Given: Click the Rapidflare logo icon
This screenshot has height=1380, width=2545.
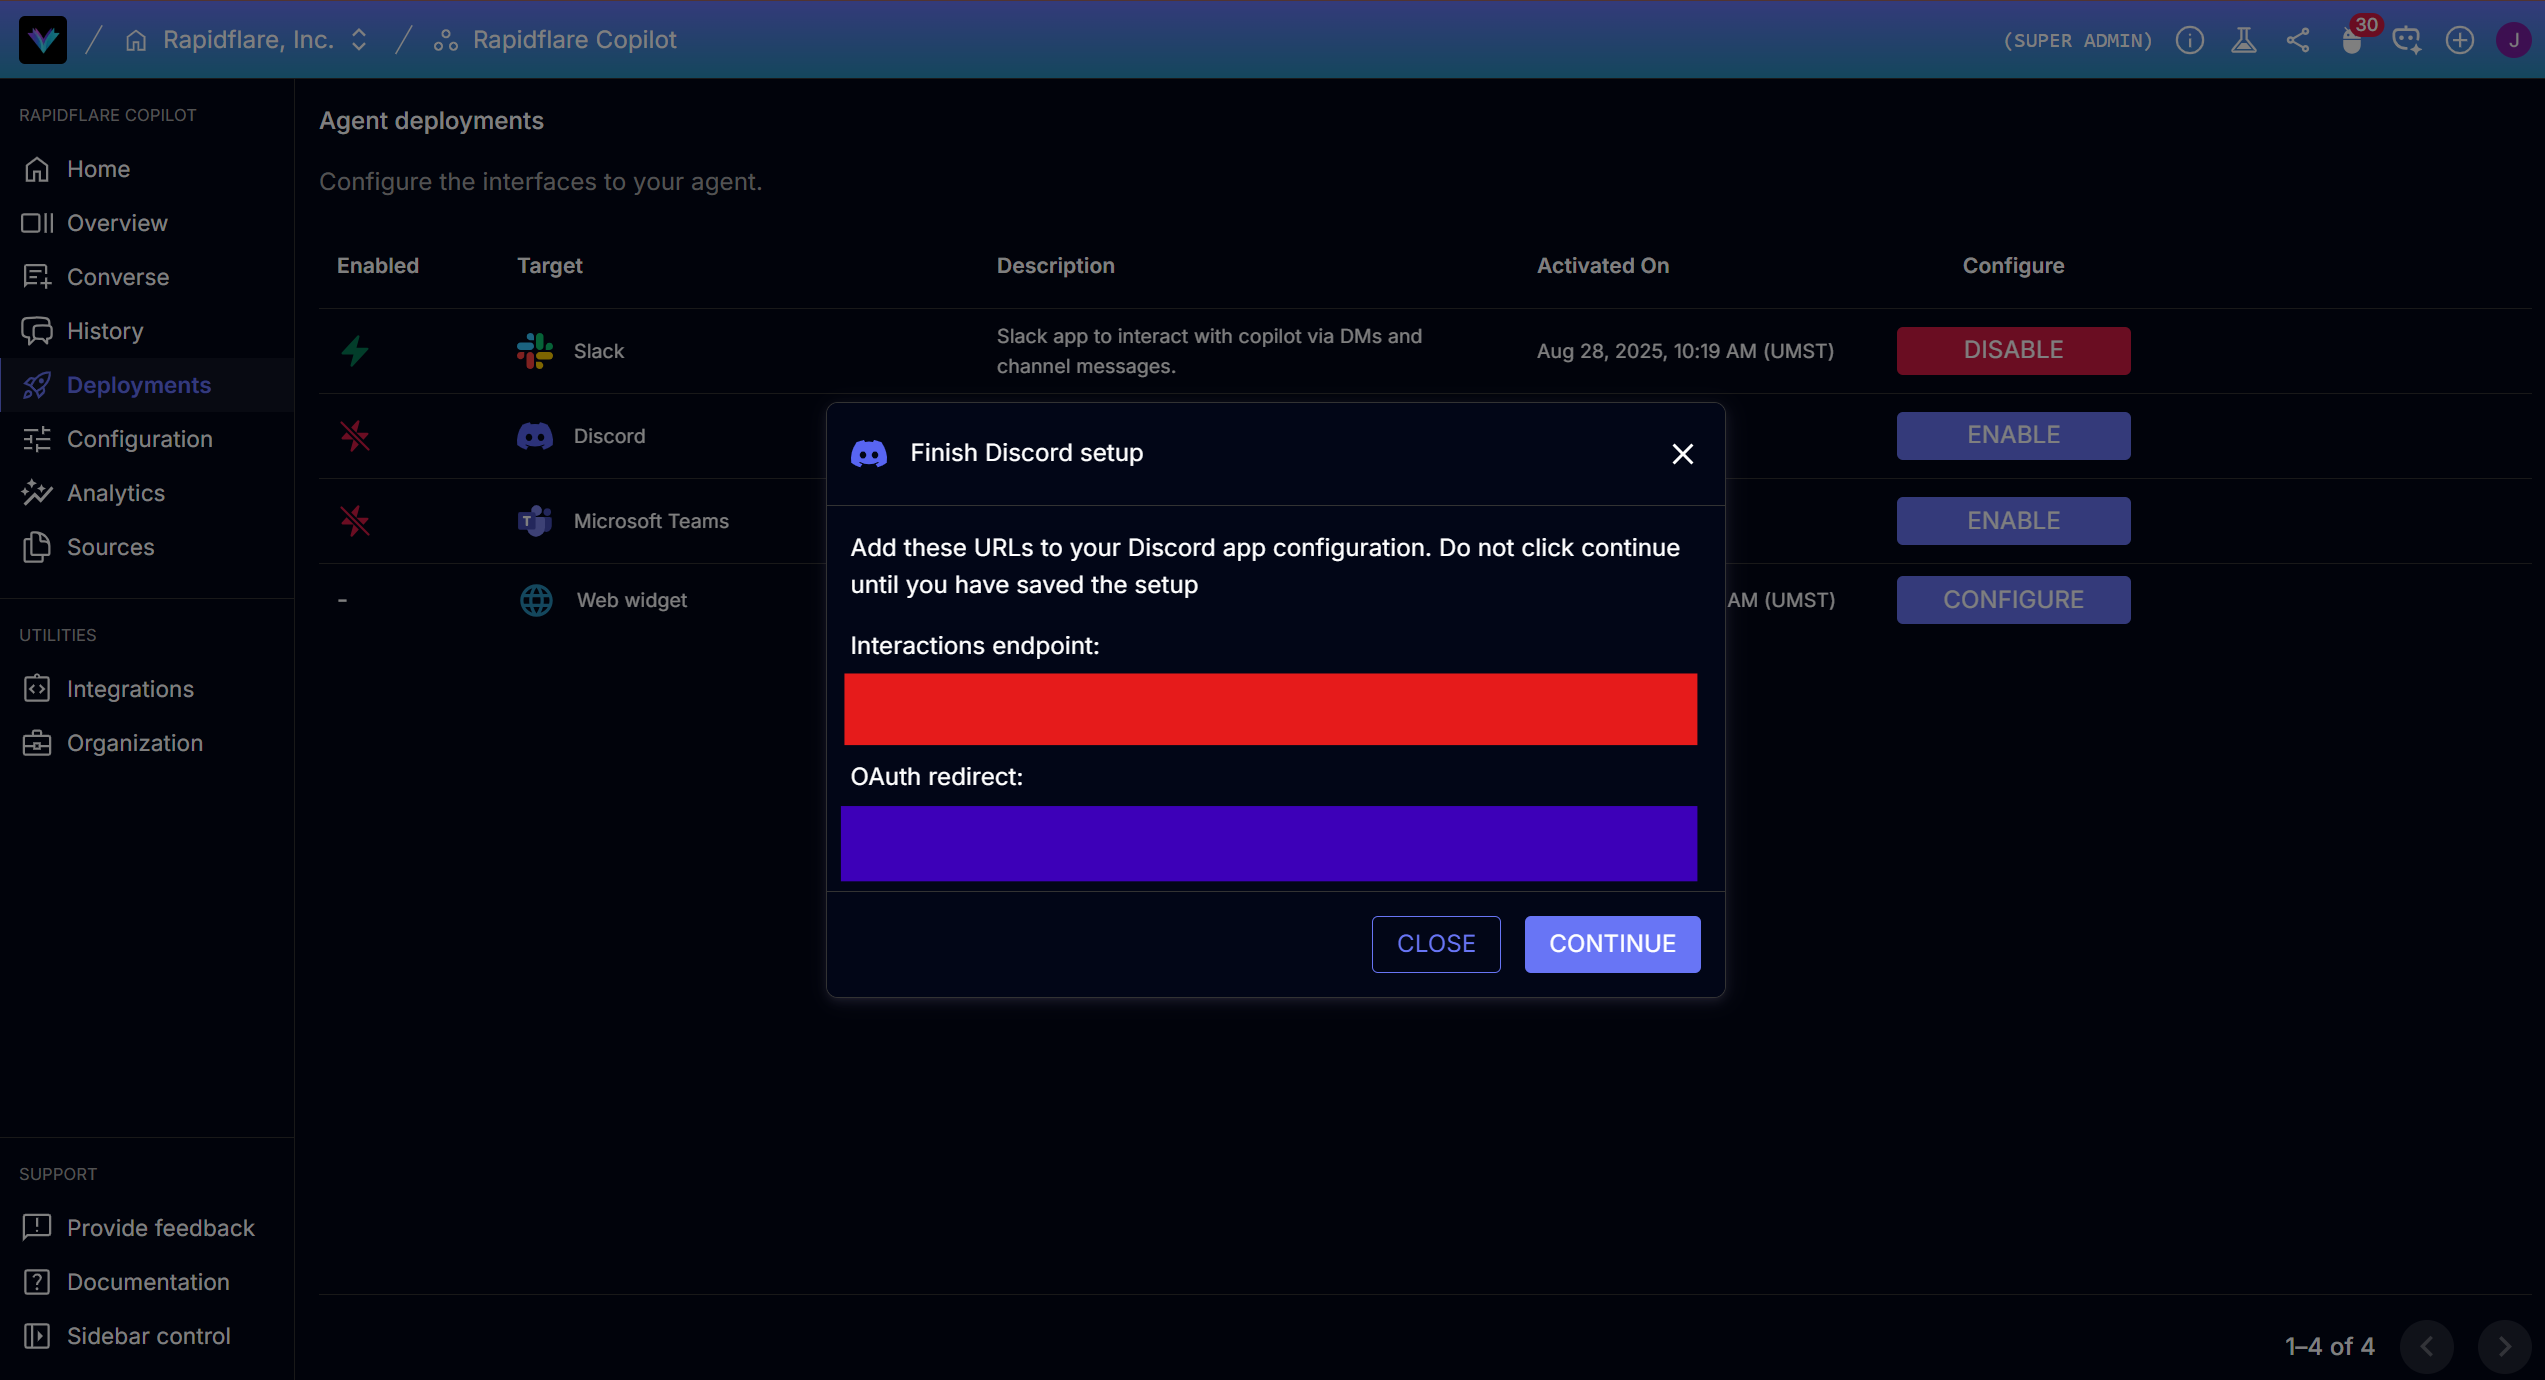Looking at the screenshot, I should click(x=43, y=40).
